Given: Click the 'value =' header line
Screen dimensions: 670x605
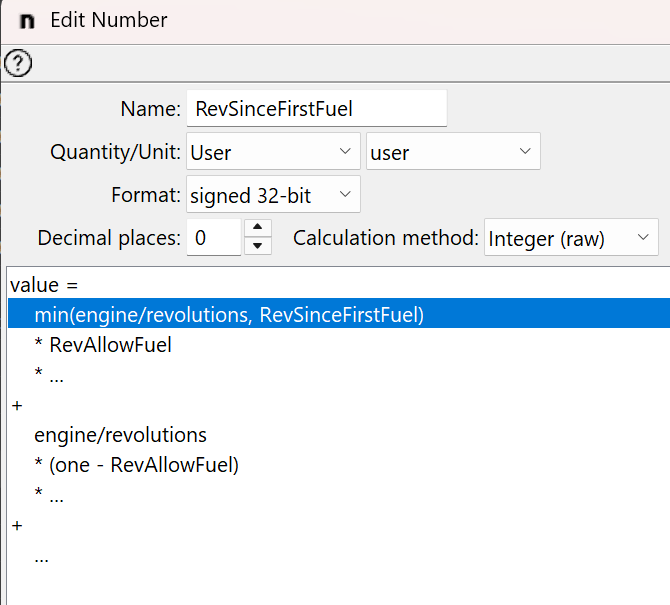Looking at the screenshot, I should pyautogui.click(x=36, y=285).
